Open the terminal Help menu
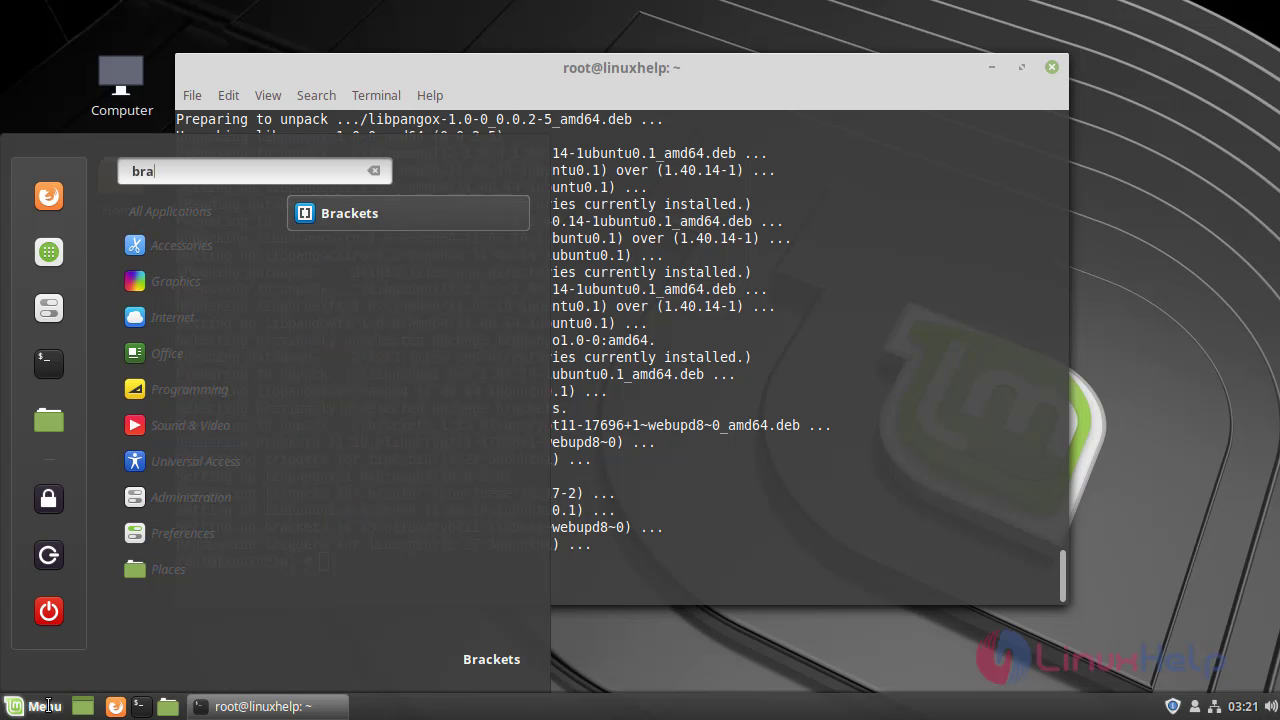 click(x=430, y=95)
